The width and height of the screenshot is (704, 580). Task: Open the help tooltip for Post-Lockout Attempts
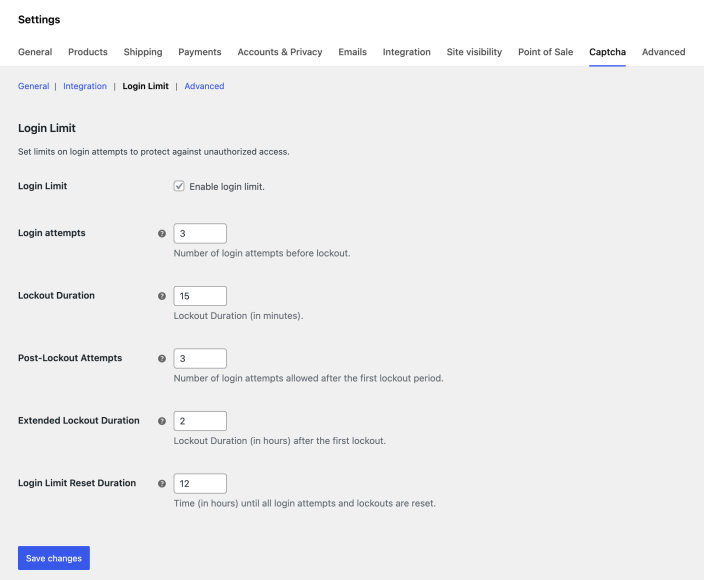[162, 358]
